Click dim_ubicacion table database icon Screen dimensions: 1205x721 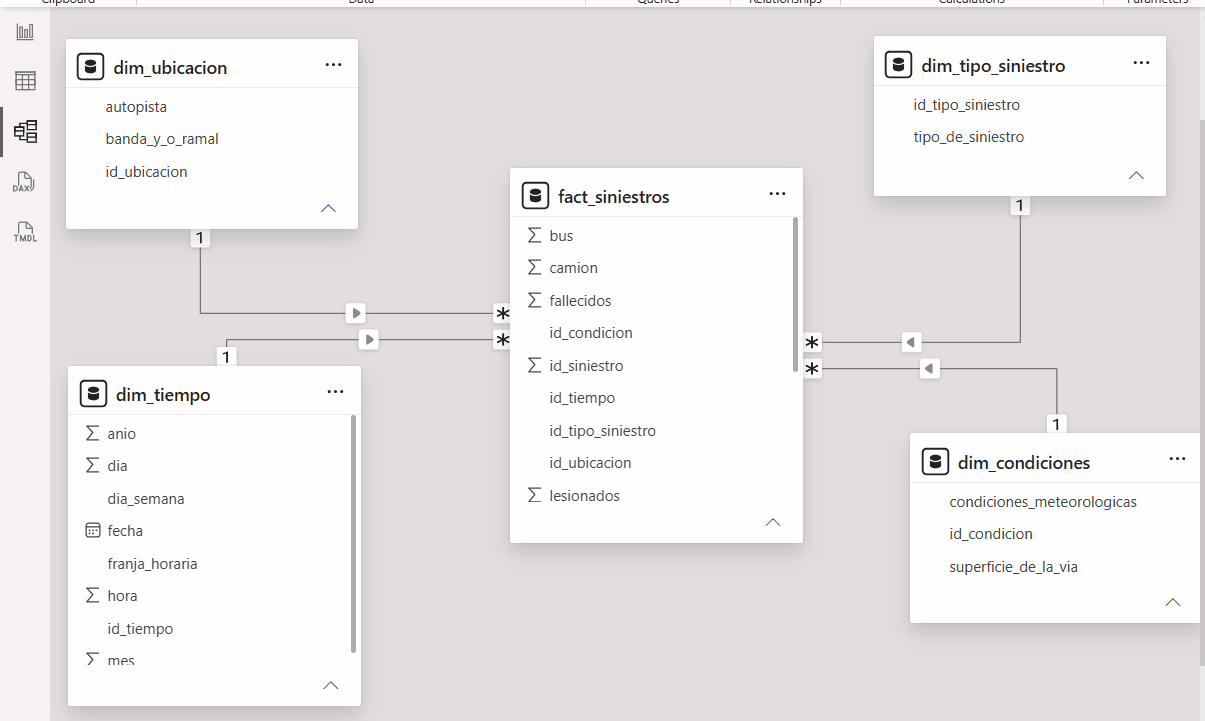(x=91, y=67)
